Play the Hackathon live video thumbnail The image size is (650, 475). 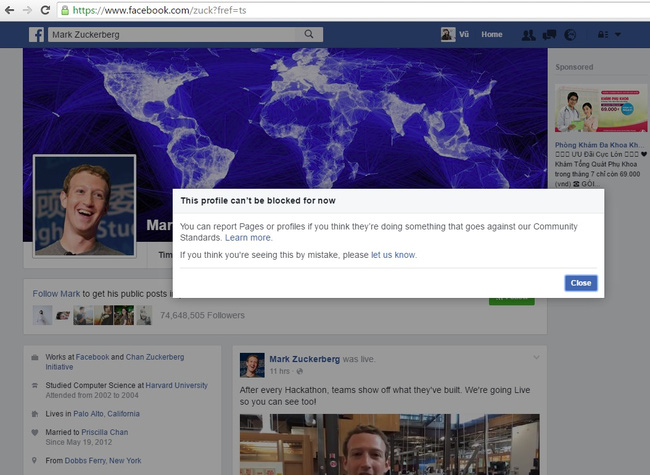pos(390,444)
